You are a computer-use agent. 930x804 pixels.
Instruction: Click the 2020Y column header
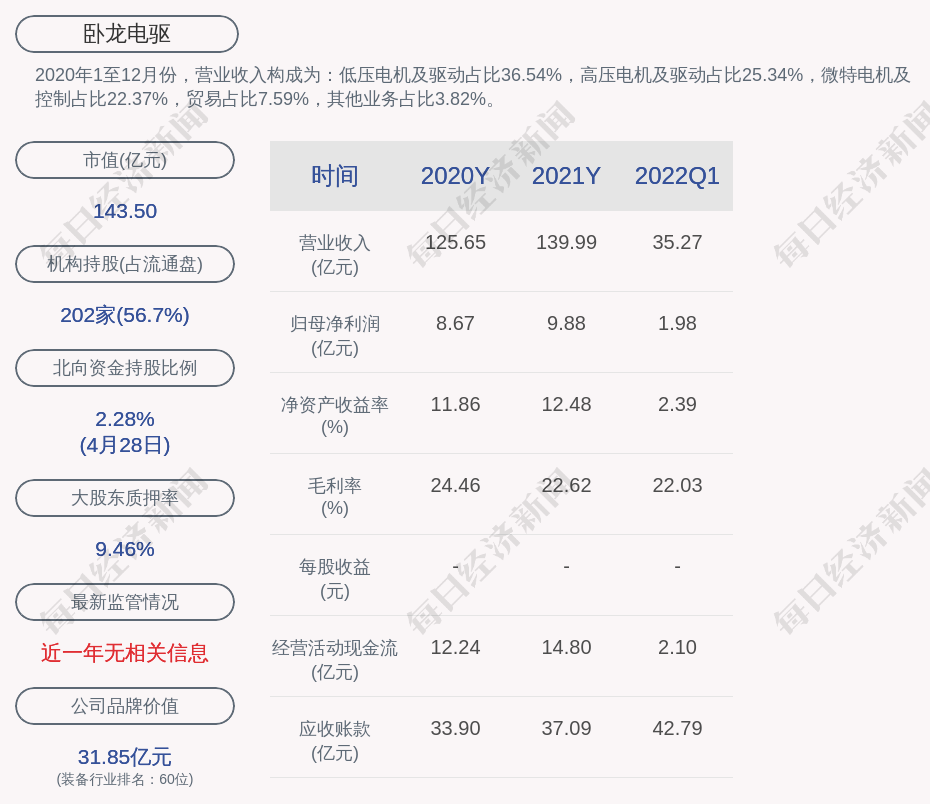(x=455, y=176)
